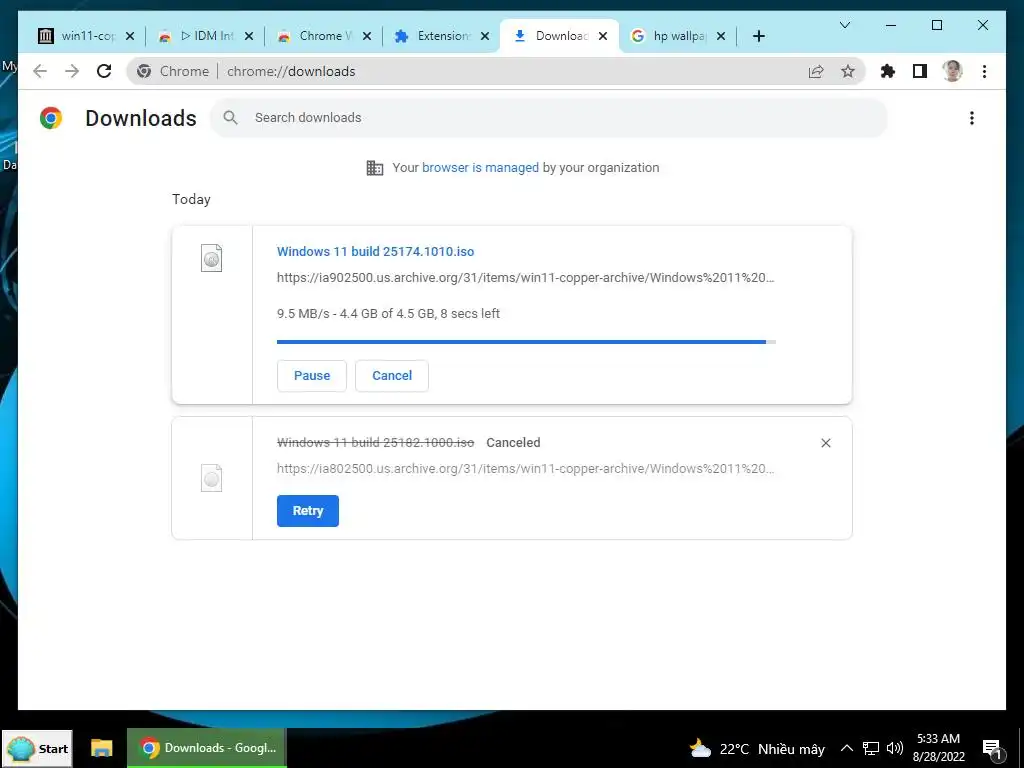Click file icon for canceled 25182.1000.iso

click(212, 478)
